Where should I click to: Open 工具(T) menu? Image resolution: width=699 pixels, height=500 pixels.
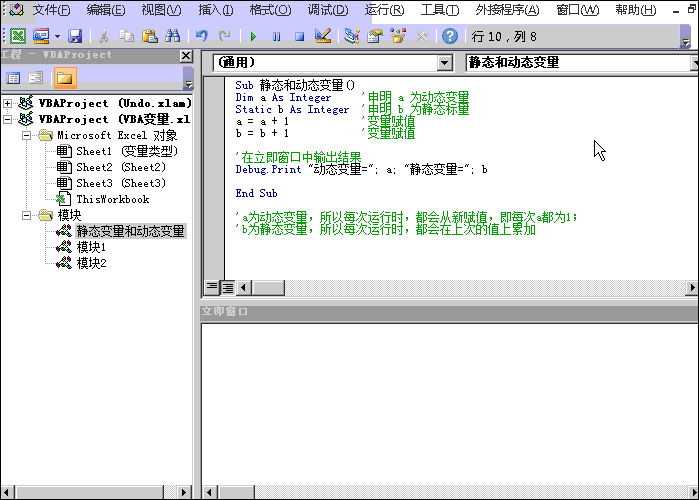coord(440,10)
